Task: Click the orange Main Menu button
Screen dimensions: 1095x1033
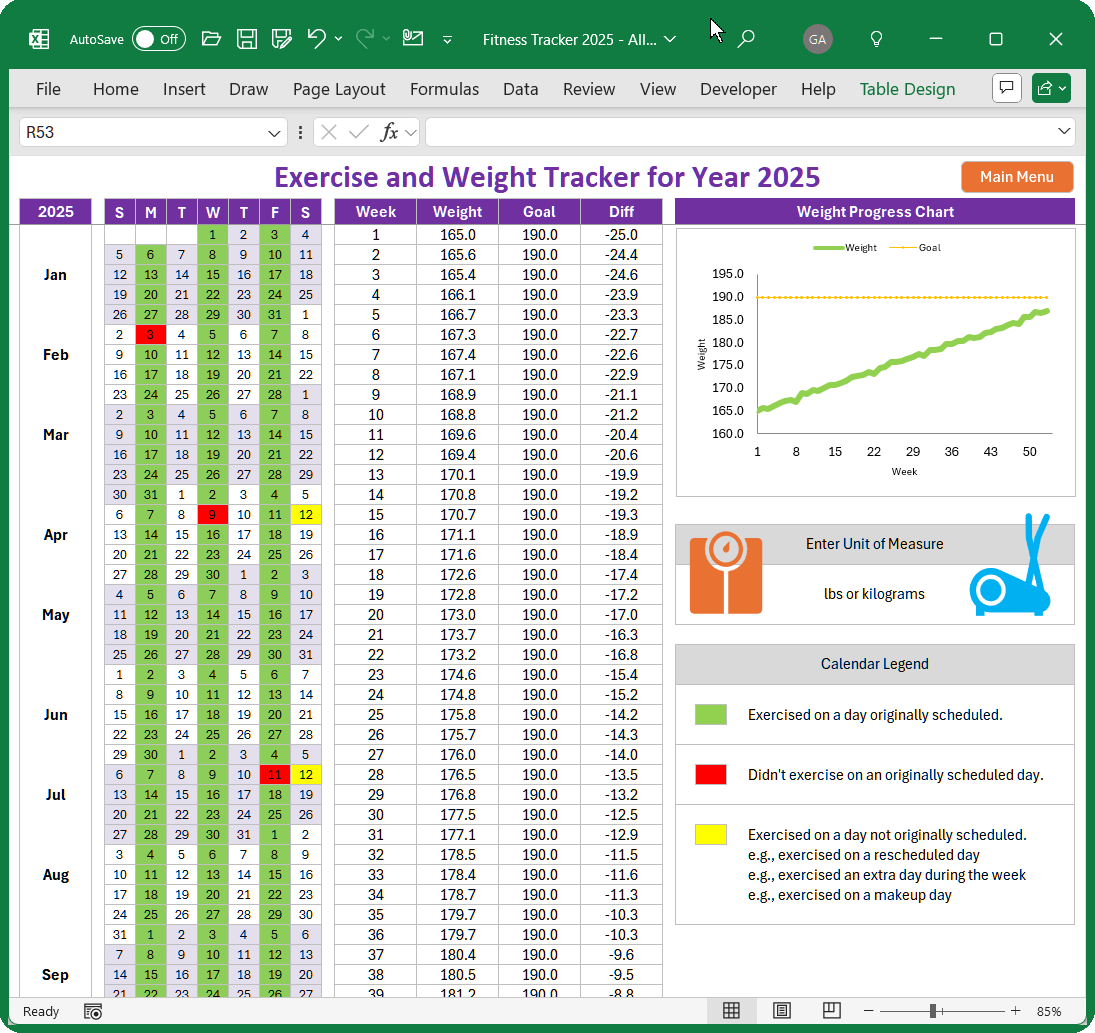Action: pos(1016,177)
